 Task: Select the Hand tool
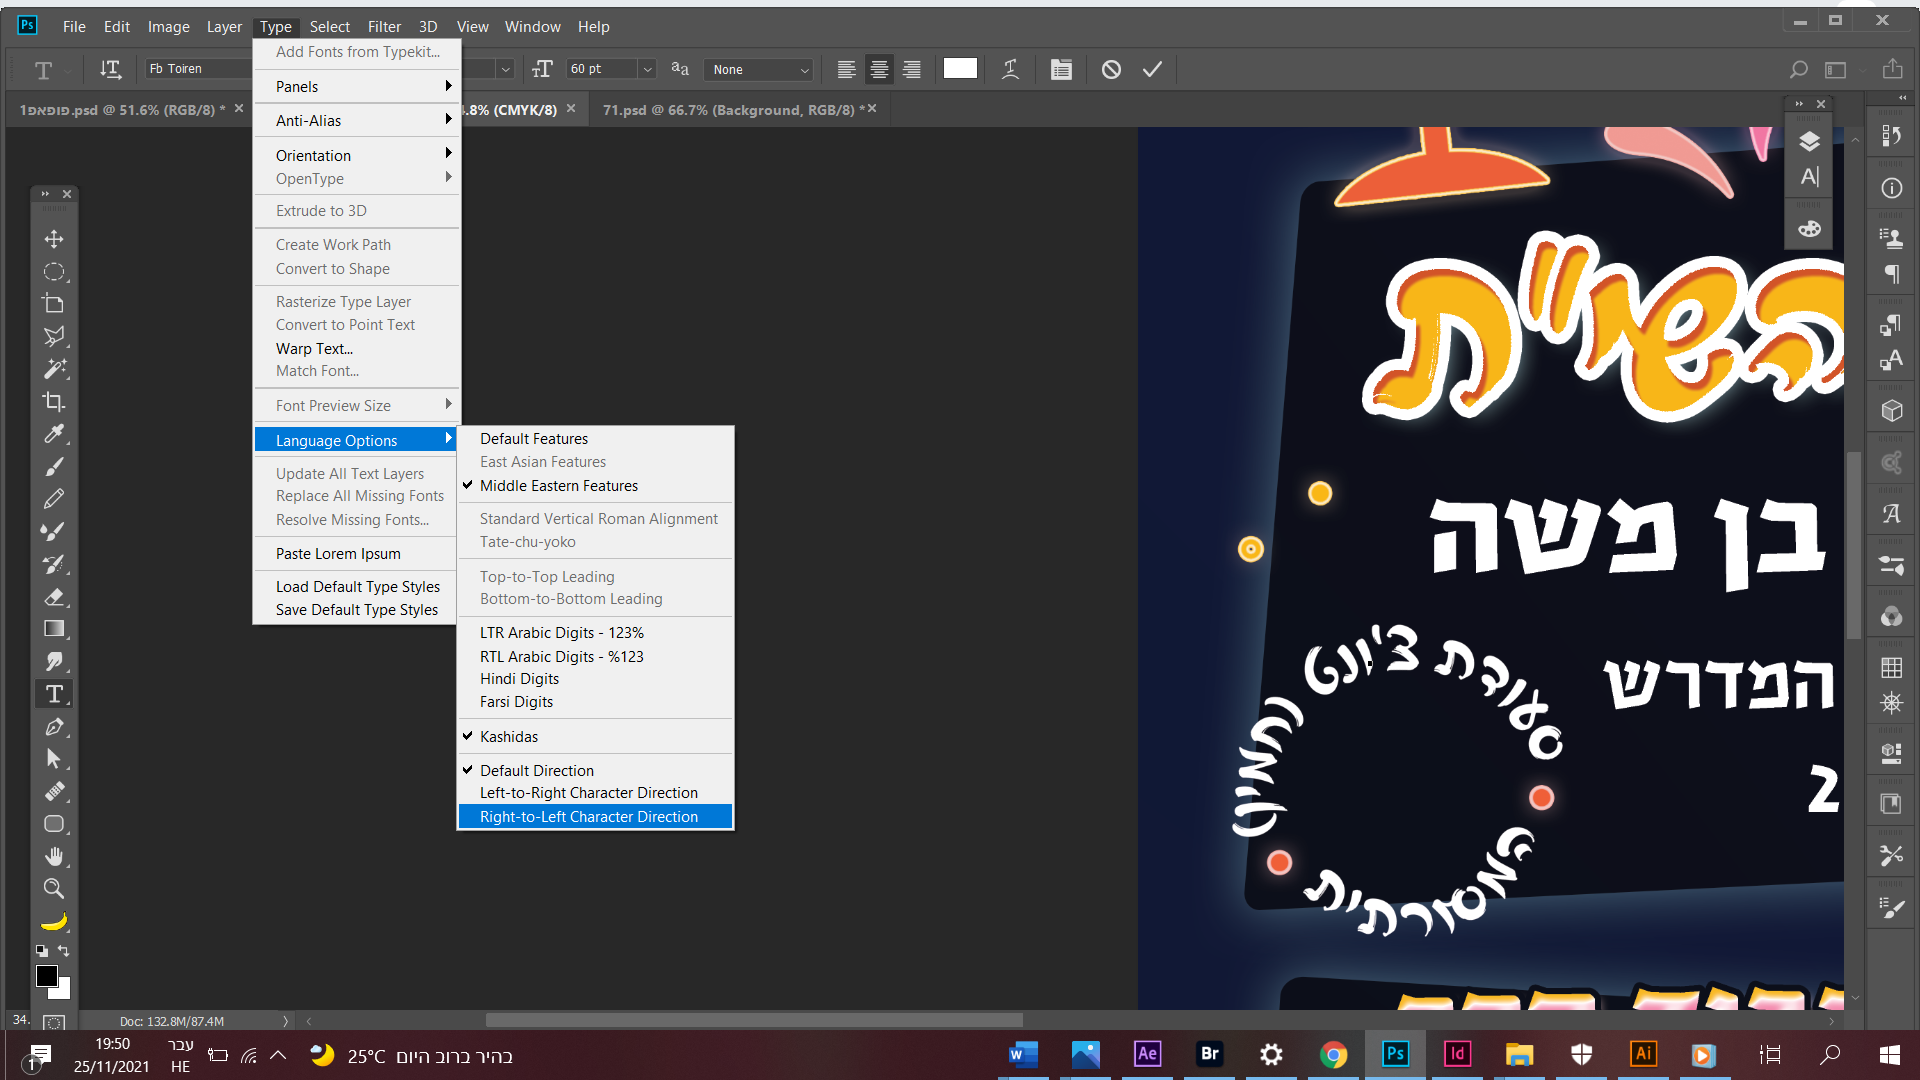(x=54, y=856)
